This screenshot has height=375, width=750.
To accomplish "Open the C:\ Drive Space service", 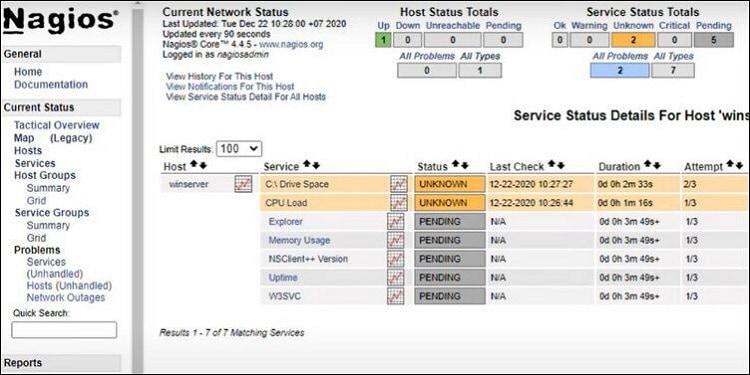I will point(297,184).
